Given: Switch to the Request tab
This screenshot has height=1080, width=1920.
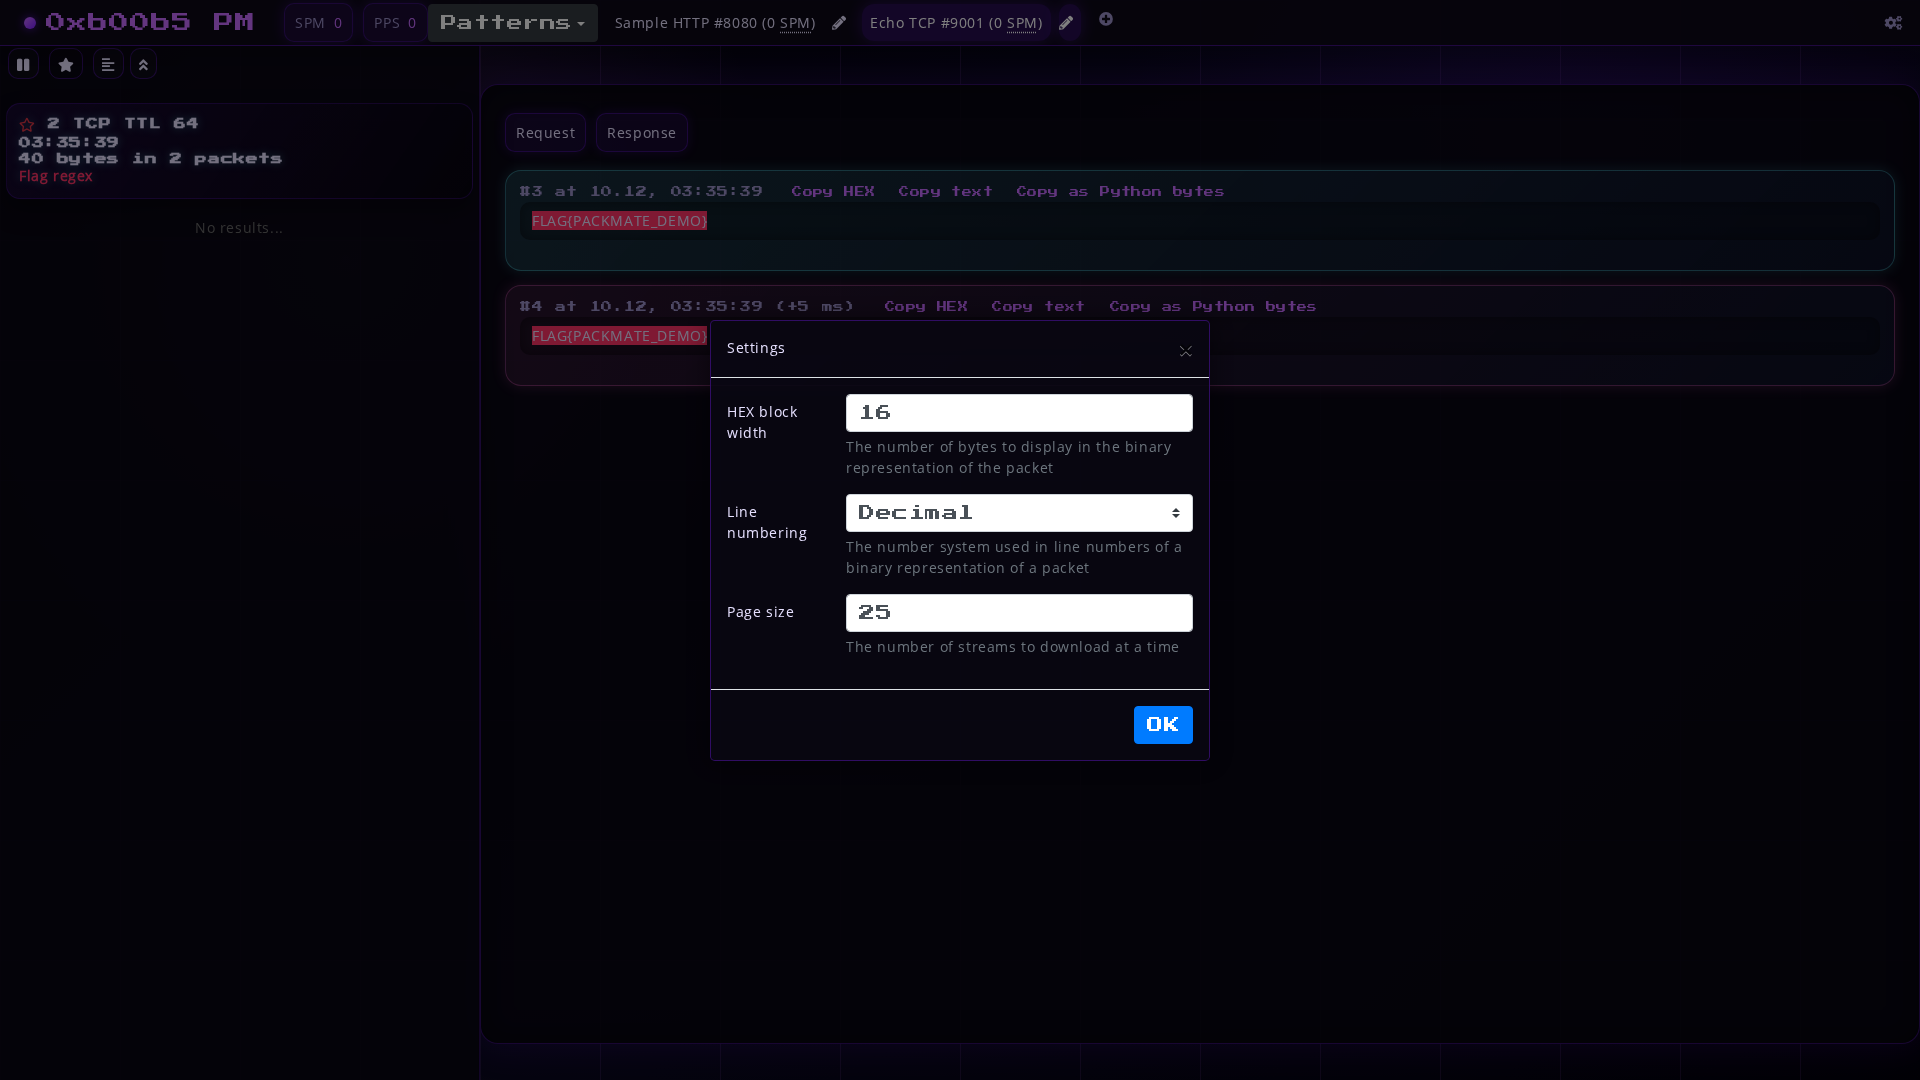Looking at the screenshot, I should point(545,132).
